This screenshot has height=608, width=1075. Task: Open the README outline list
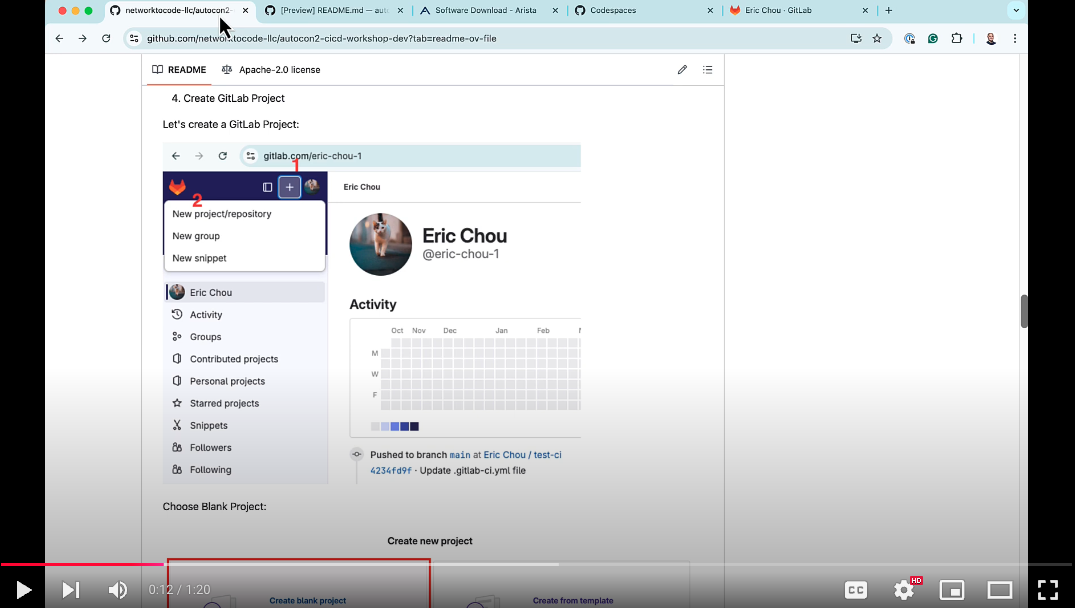pos(708,70)
